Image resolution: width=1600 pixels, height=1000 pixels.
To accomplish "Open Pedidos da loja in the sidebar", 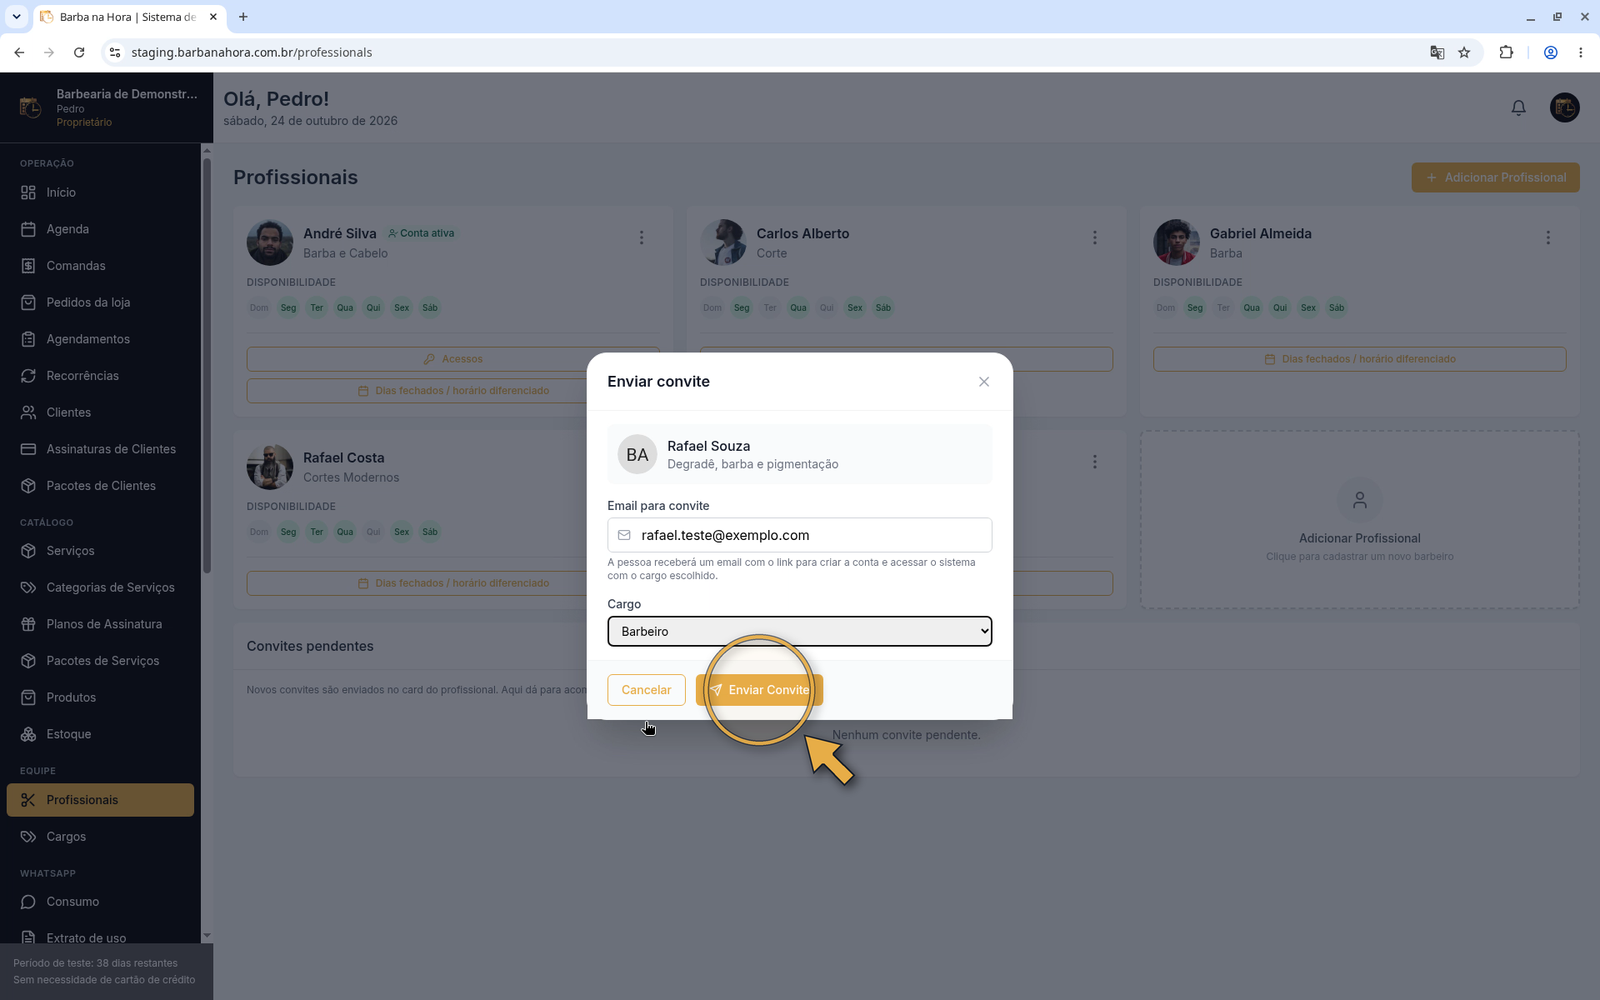I will pyautogui.click(x=100, y=302).
